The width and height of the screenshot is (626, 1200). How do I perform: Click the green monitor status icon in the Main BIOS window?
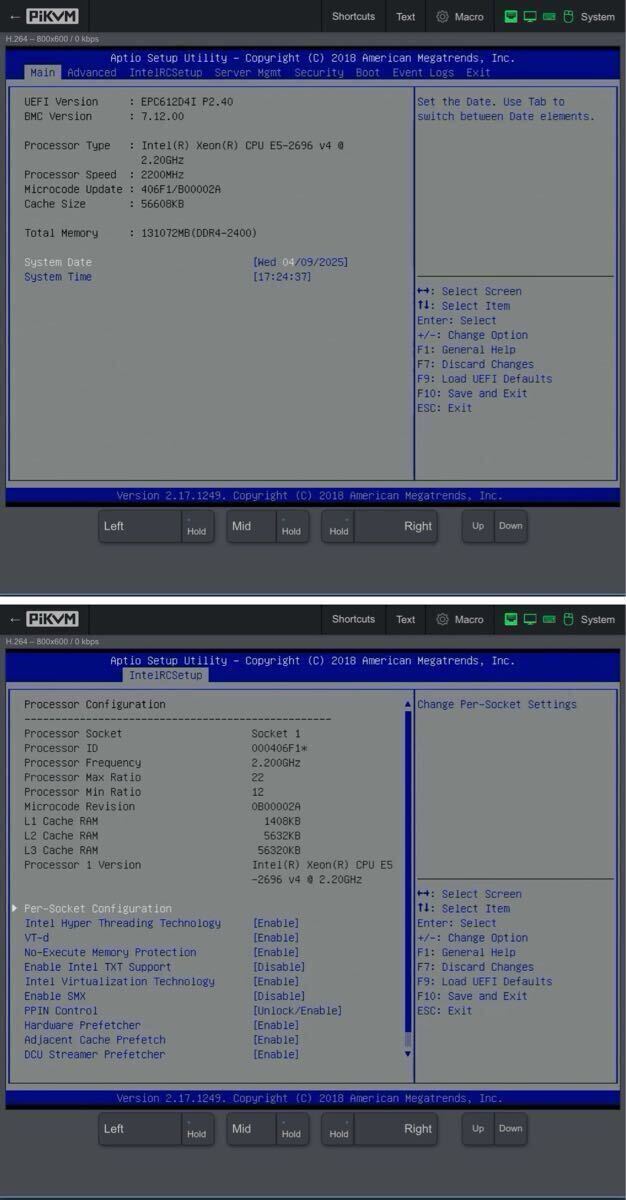pos(530,17)
